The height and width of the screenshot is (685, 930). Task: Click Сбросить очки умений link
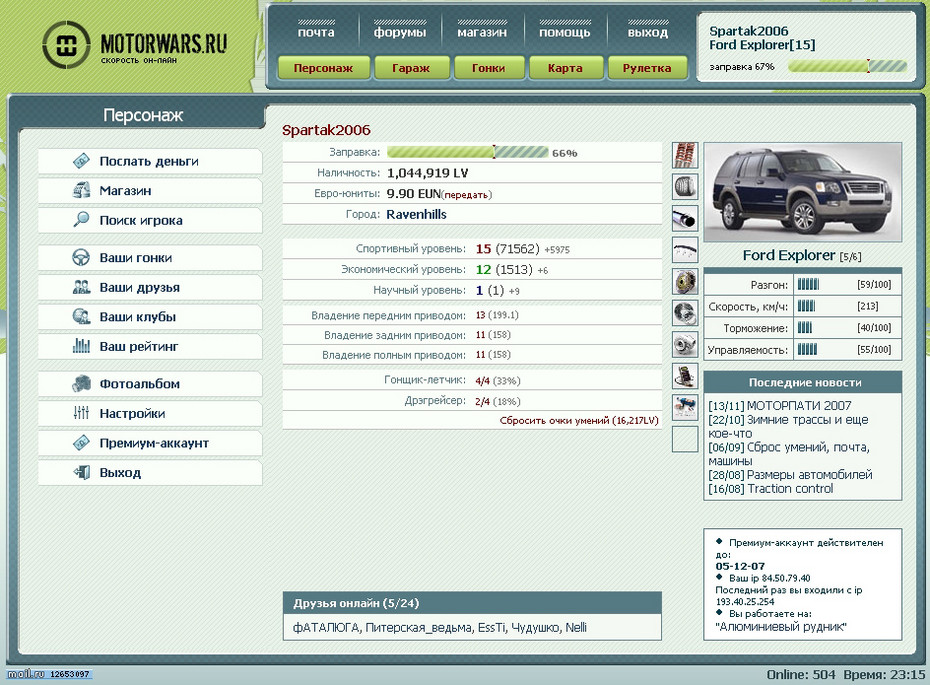click(x=579, y=420)
